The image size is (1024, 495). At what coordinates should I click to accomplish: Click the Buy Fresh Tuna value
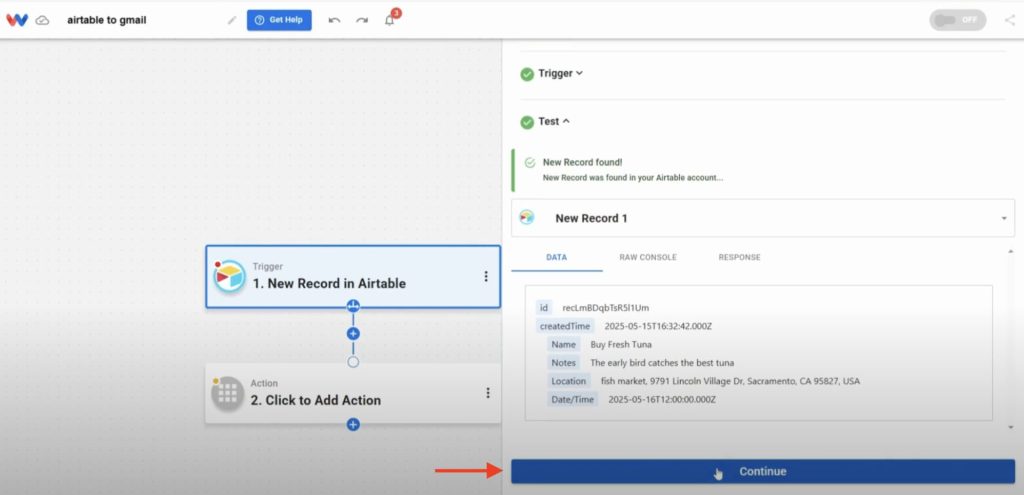(x=620, y=344)
